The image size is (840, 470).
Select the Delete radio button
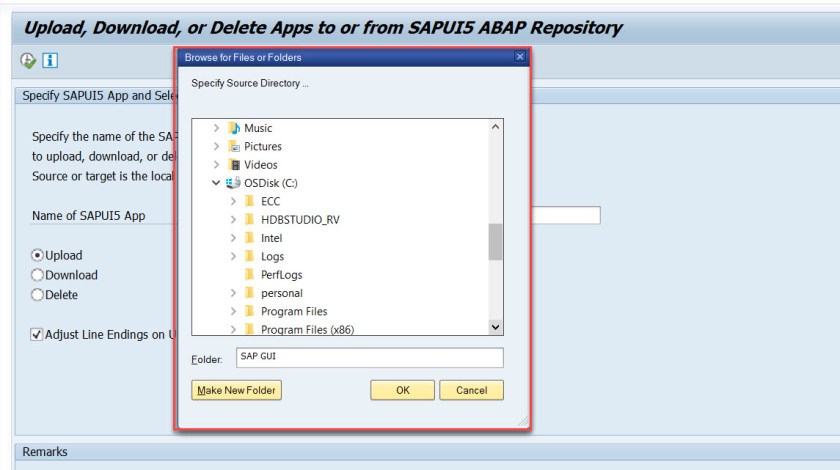(x=38, y=295)
